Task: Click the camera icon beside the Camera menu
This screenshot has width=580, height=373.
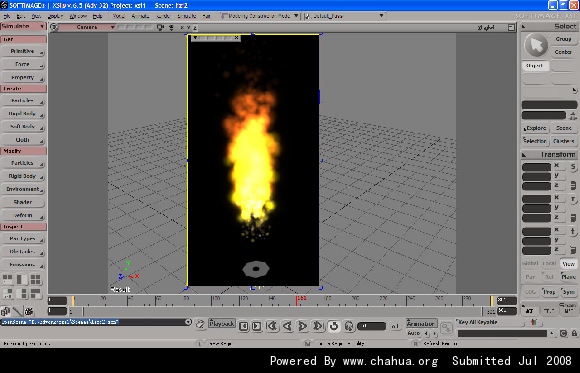Action: coord(160,27)
